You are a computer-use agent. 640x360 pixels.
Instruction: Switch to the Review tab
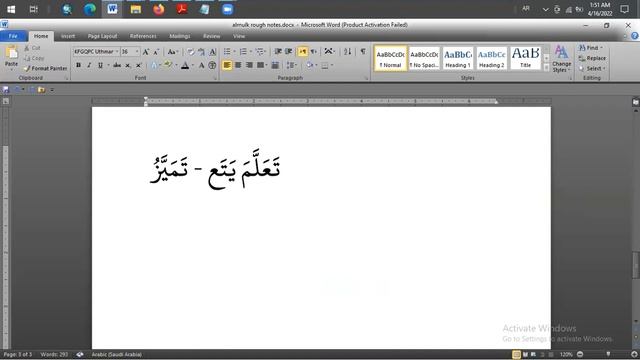[x=211, y=36]
